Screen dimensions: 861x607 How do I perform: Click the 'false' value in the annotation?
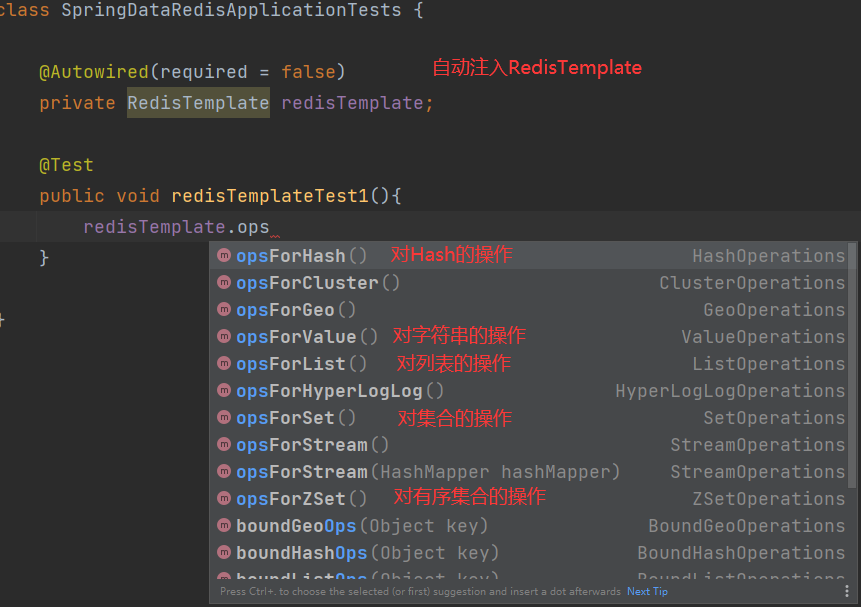(x=308, y=71)
